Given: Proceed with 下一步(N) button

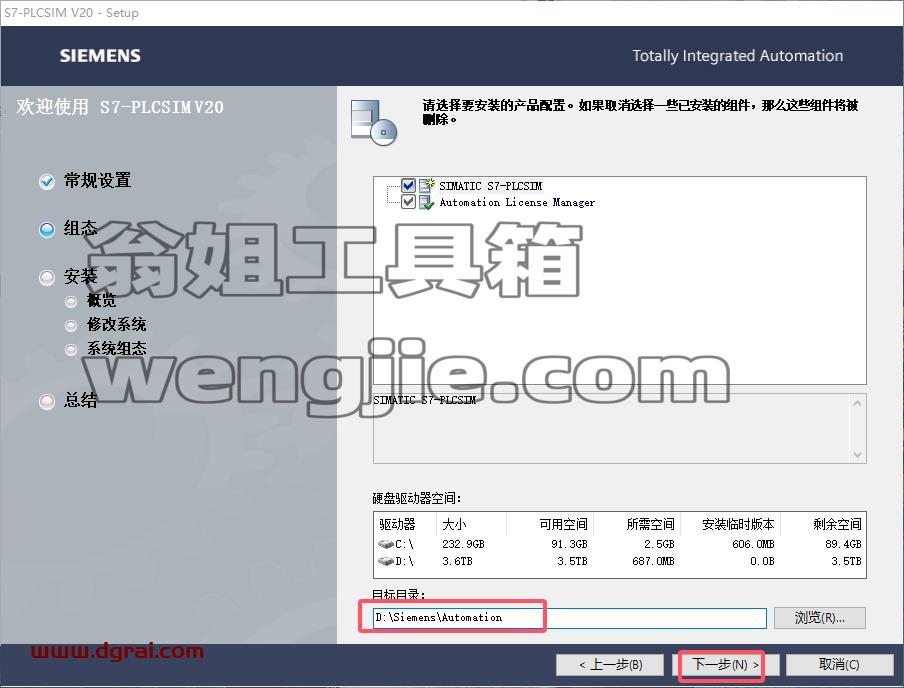Looking at the screenshot, I should point(725,665).
